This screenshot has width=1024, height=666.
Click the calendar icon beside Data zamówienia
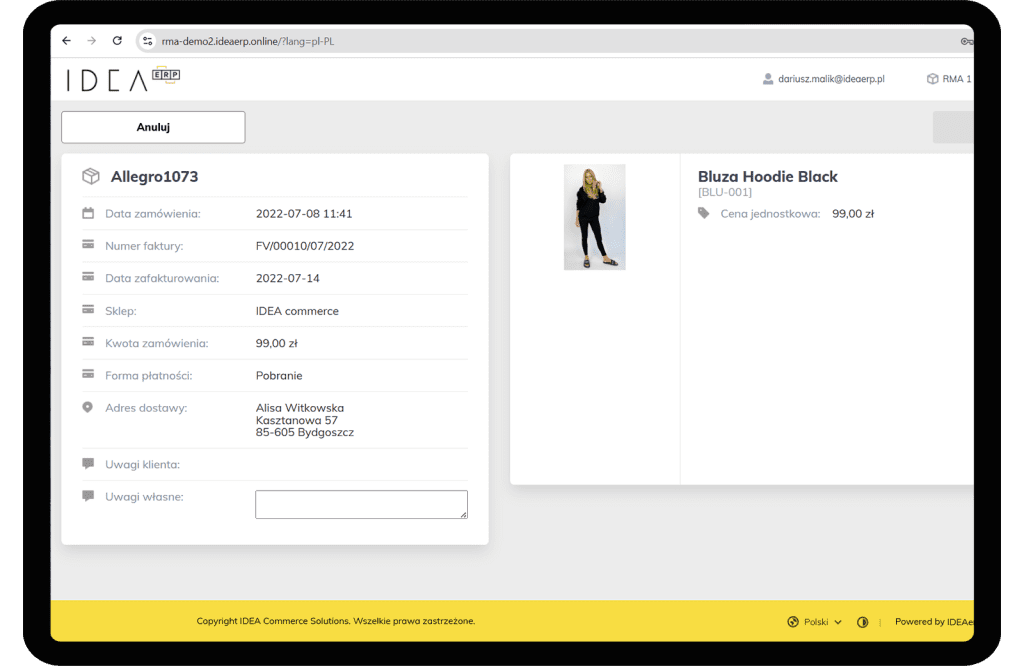88,213
